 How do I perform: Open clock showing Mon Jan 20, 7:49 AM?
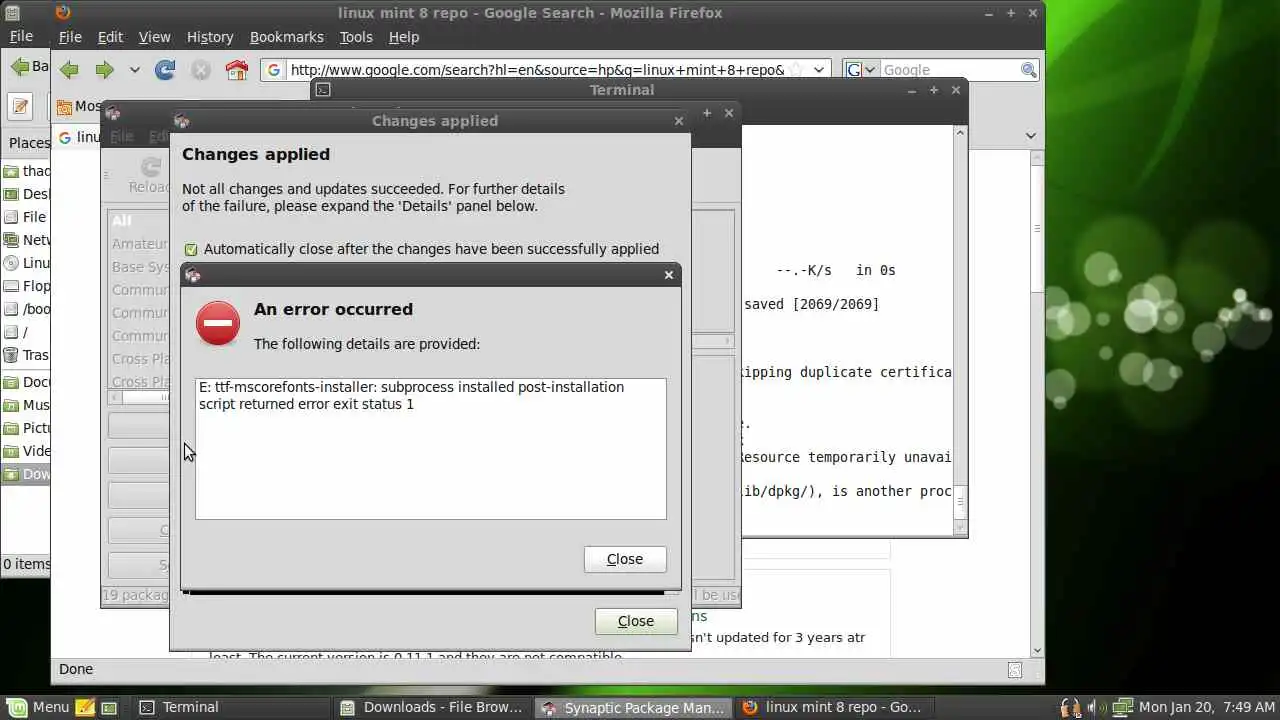click(1207, 707)
